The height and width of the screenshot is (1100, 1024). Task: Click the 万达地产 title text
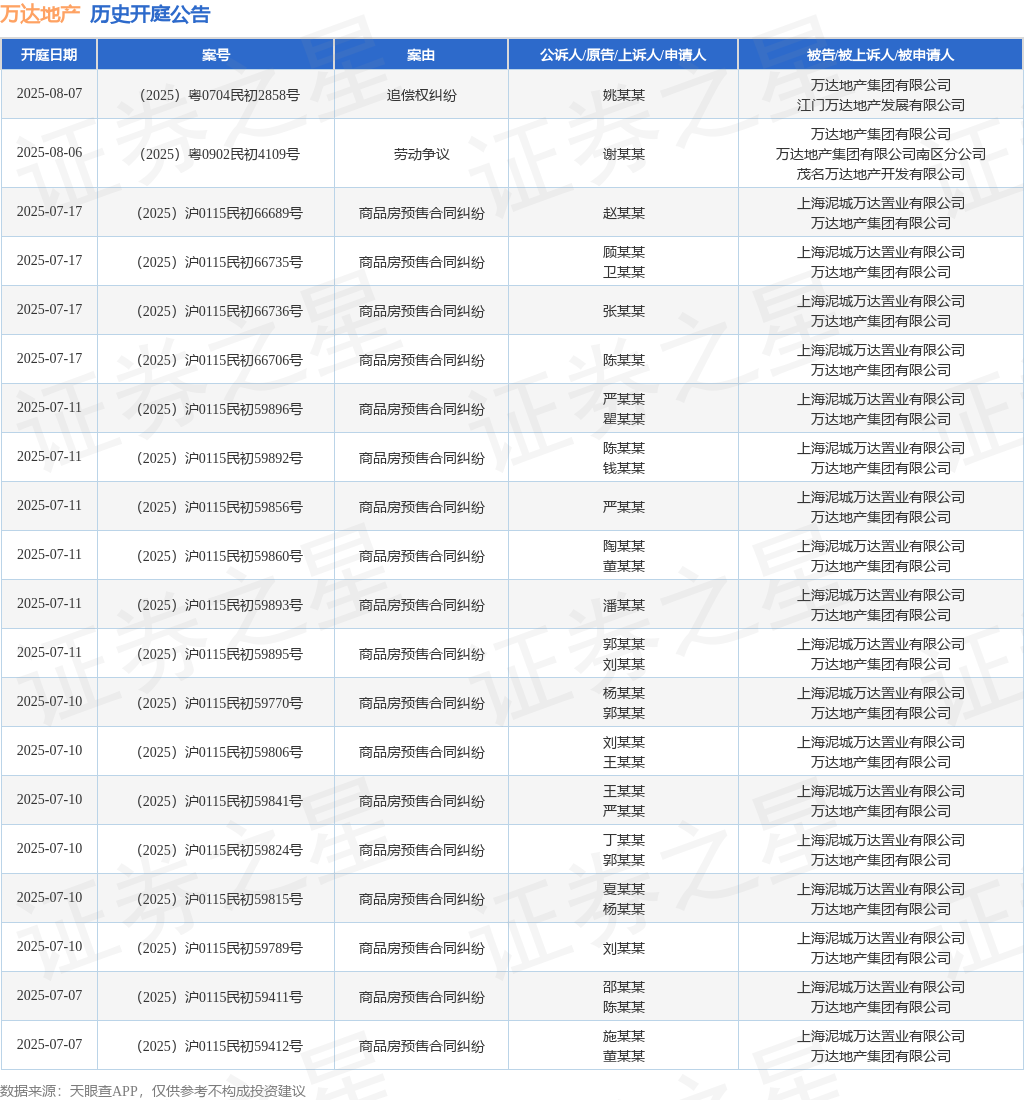[x=40, y=14]
